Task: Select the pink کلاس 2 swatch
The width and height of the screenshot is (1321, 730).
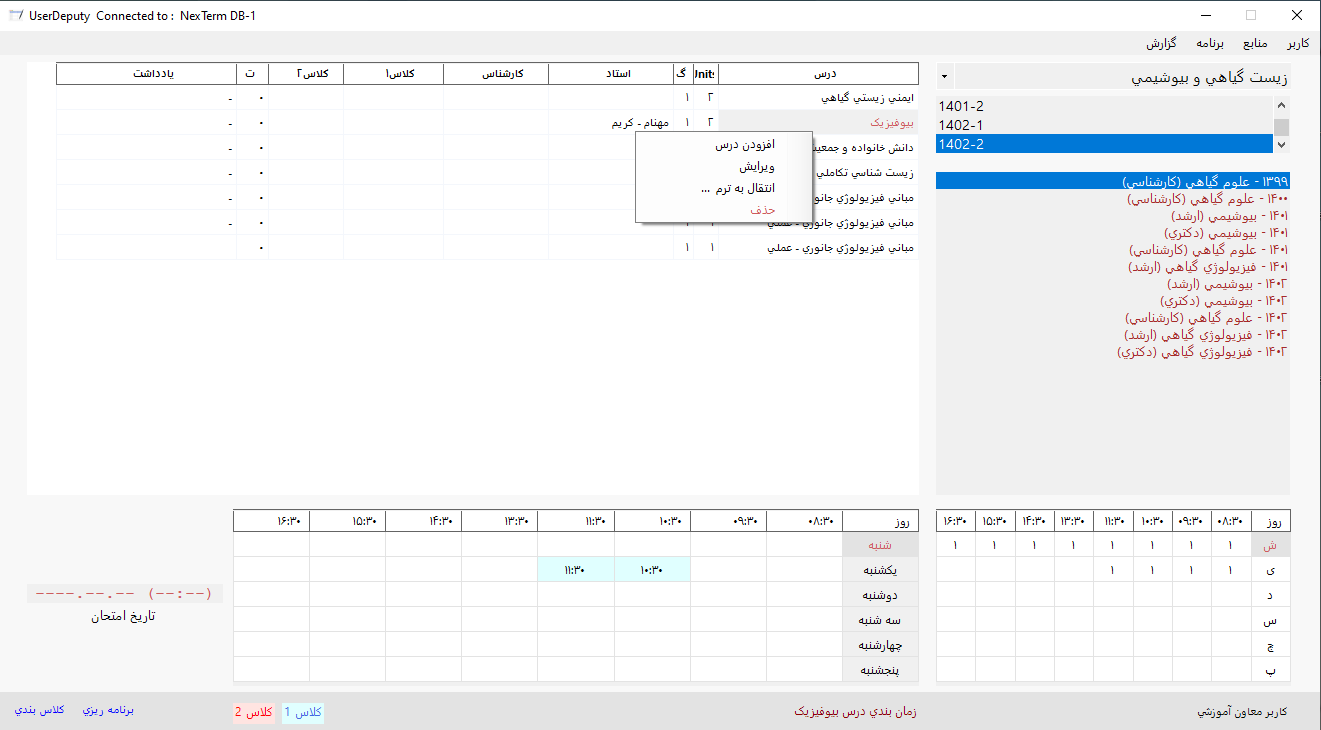Action: coord(254,712)
